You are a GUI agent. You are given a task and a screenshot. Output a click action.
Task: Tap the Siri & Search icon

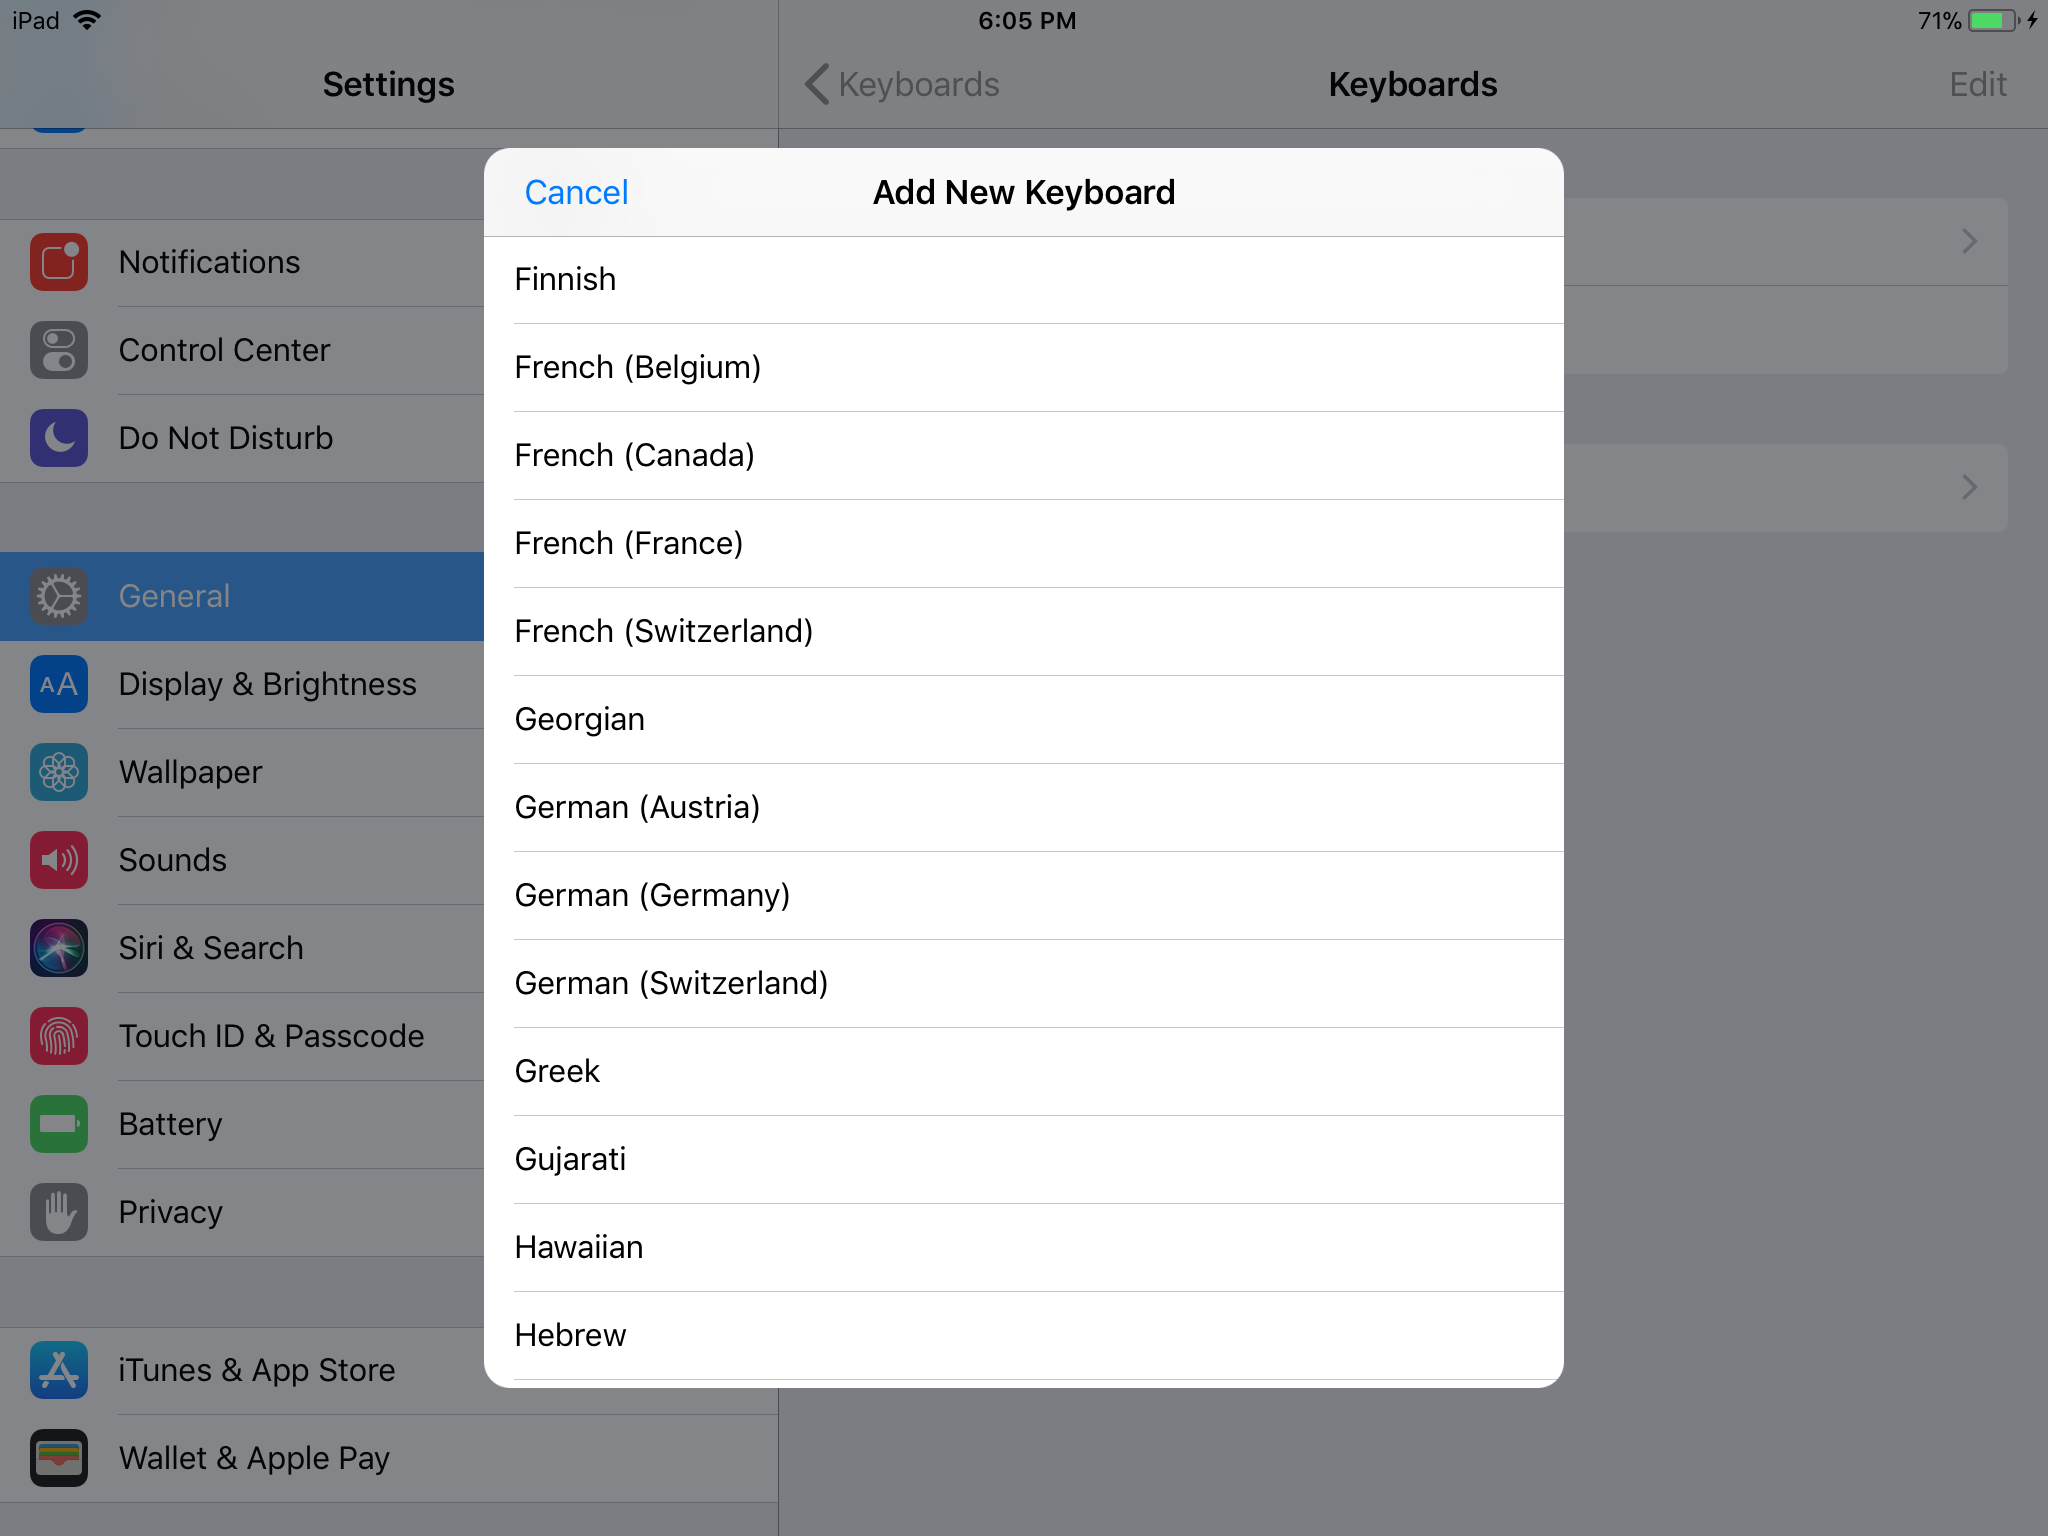coord(59,948)
